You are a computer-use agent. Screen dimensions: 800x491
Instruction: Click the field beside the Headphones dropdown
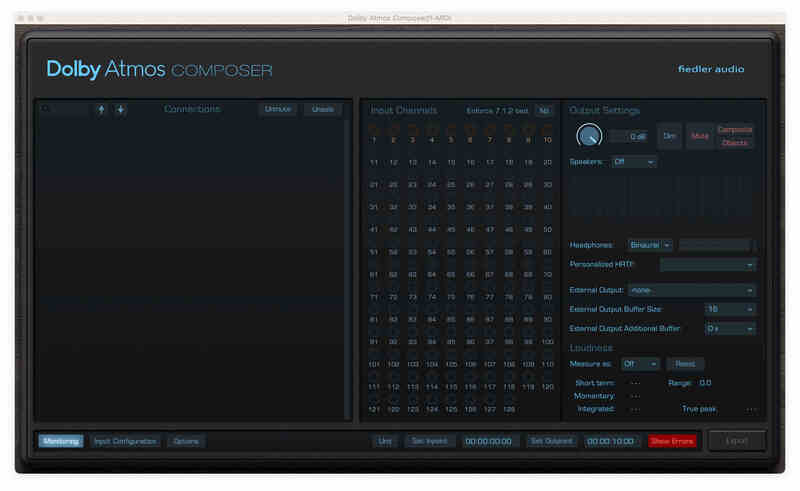pos(715,246)
